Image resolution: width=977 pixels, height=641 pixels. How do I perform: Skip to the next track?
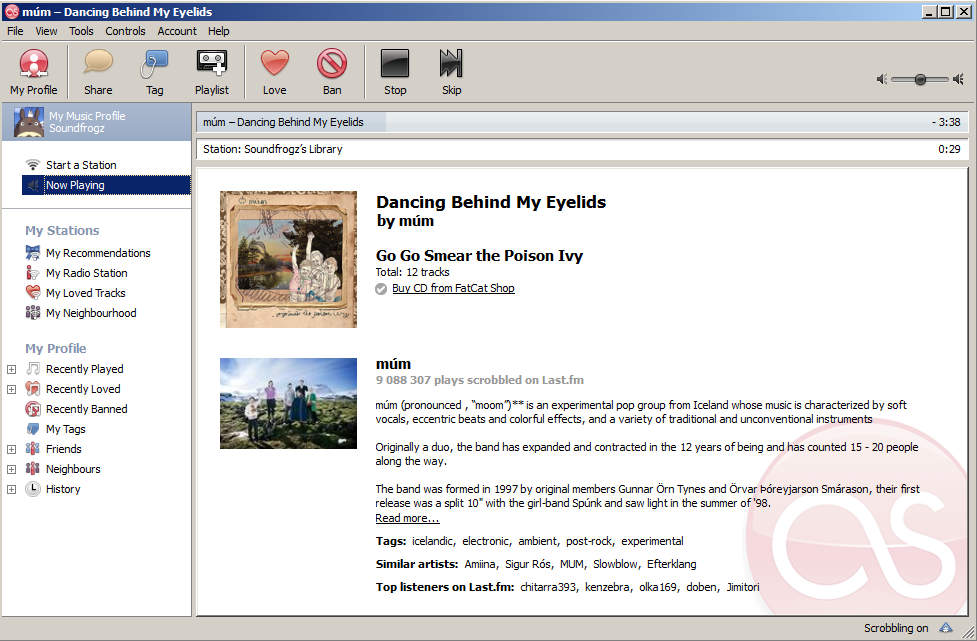(452, 72)
